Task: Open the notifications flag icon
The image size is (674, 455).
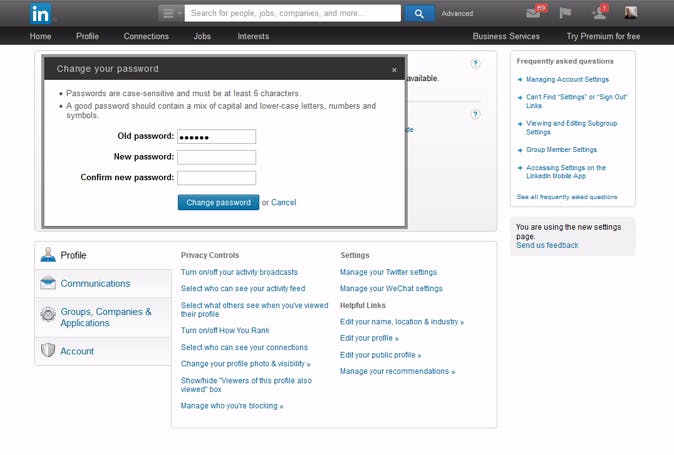Action: 565,13
